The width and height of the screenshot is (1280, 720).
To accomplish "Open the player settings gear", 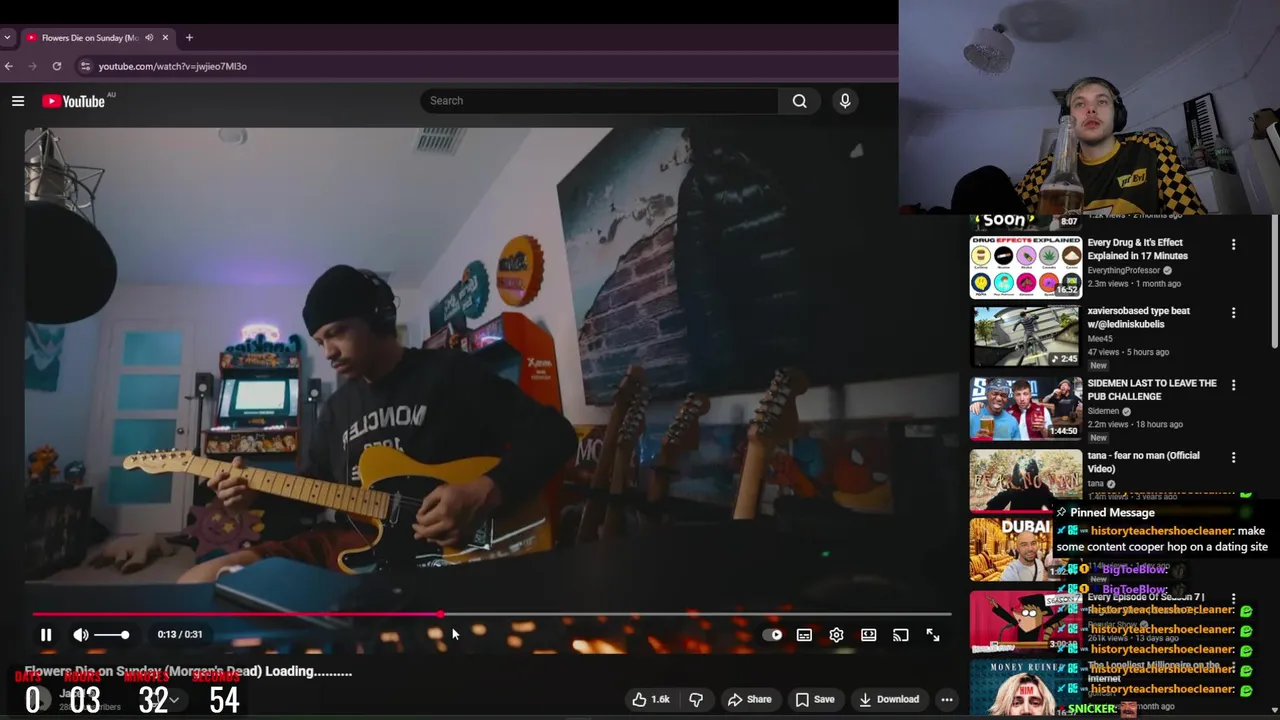I will [836, 635].
